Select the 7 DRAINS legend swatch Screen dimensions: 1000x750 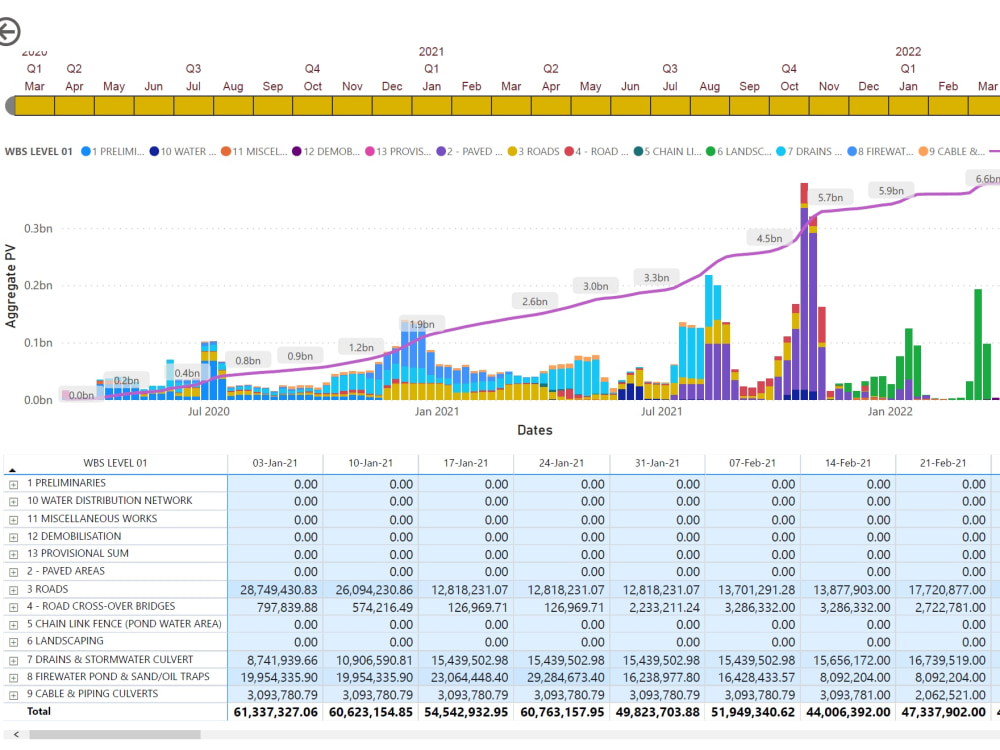coord(781,151)
